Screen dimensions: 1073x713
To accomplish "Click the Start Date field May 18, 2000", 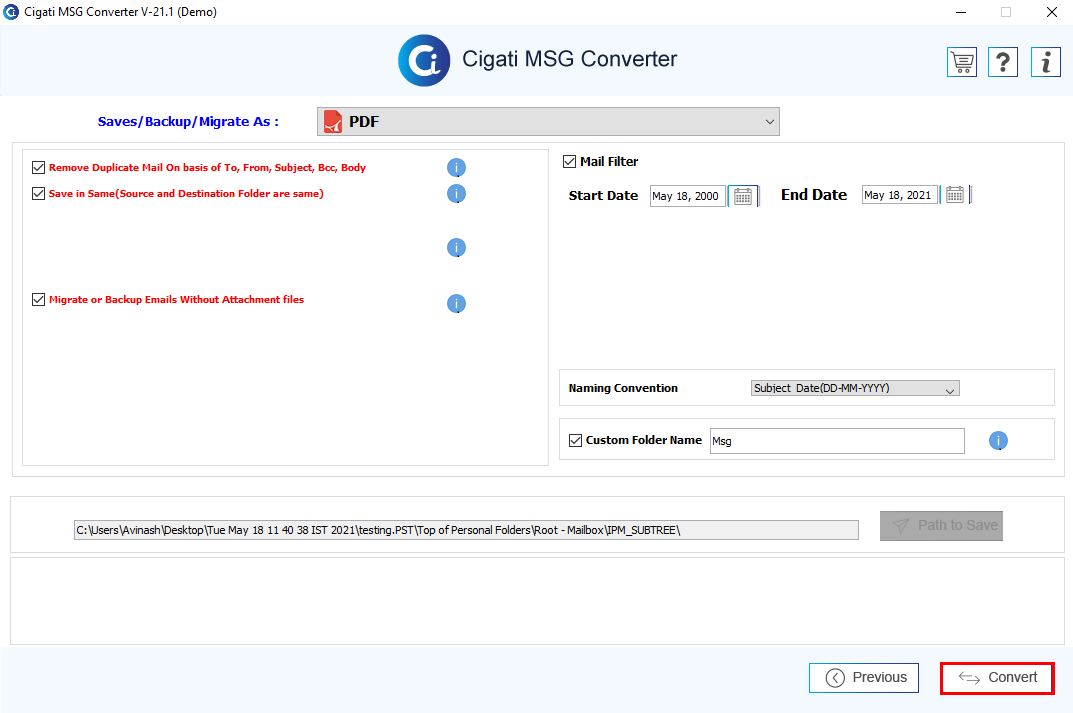I will (687, 196).
